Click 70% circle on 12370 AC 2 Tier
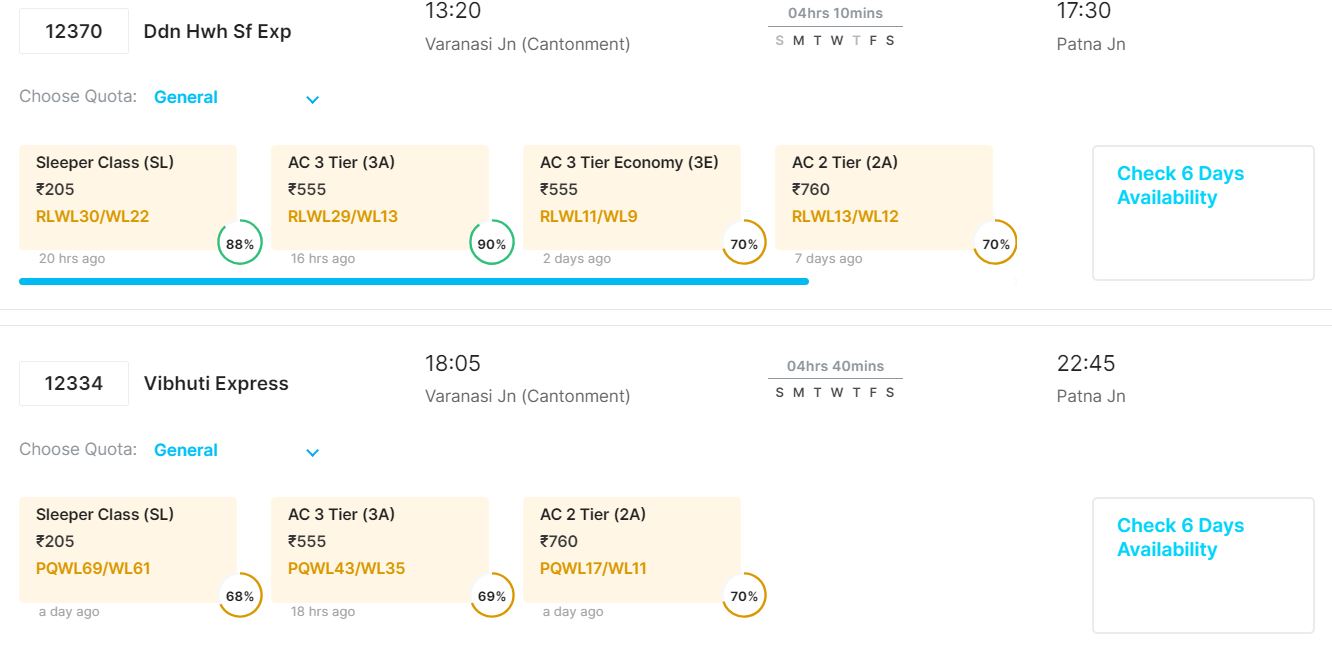This screenshot has width=1332, height=645. 995,244
